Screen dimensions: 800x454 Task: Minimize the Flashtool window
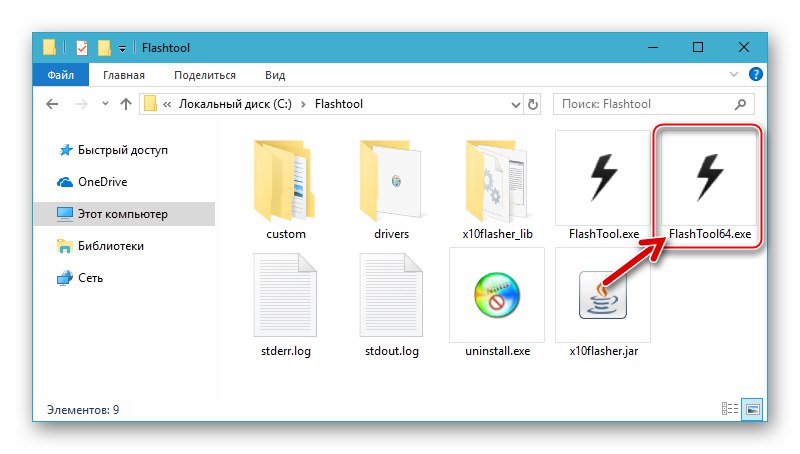tap(653, 47)
